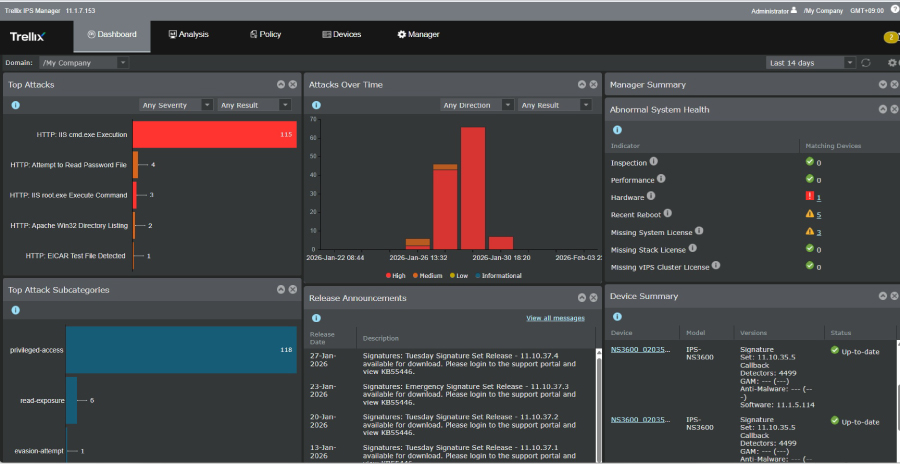This screenshot has height=464, width=900.
Task: Click View all messages link
Action: point(555,318)
